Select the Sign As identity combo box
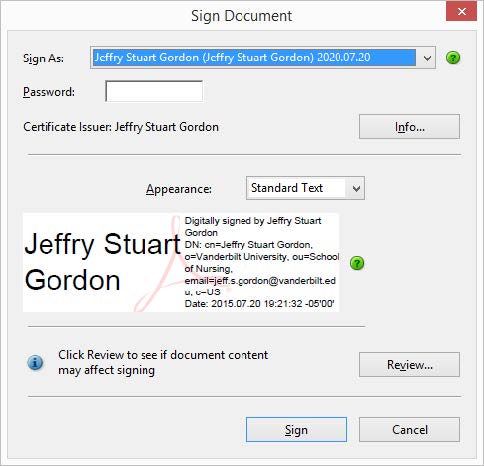Image resolution: width=484 pixels, height=466 pixels. pos(263,58)
